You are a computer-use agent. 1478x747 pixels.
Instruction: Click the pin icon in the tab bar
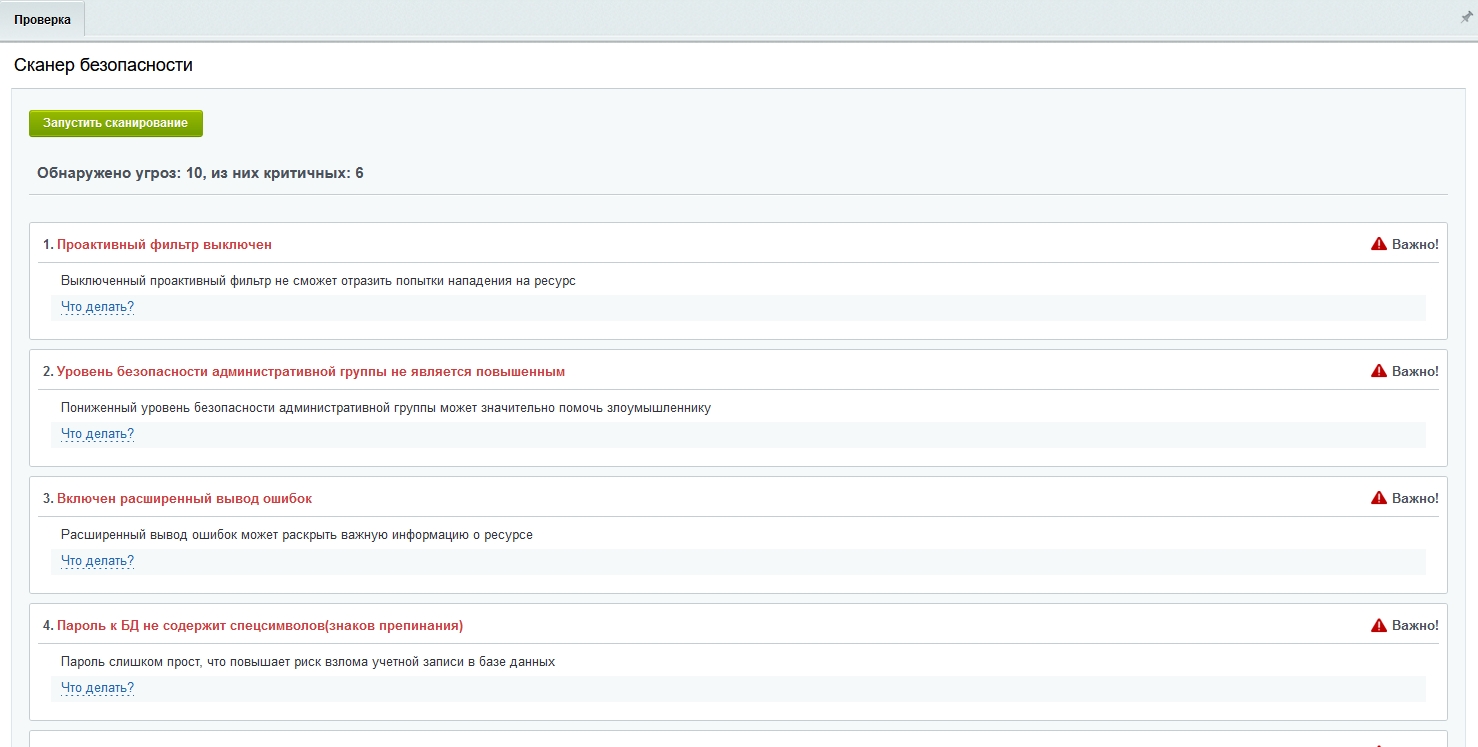[x=1466, y=18]
